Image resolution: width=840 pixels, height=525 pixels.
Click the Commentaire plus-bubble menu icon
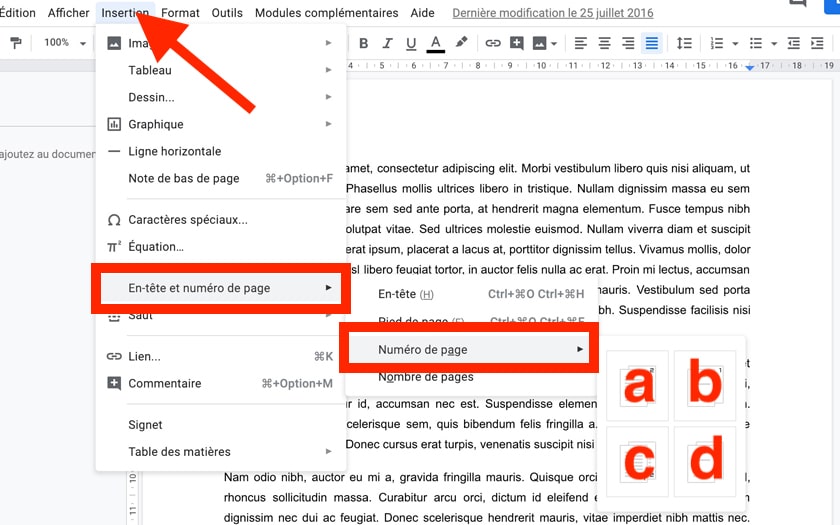(x=114, y=384)
